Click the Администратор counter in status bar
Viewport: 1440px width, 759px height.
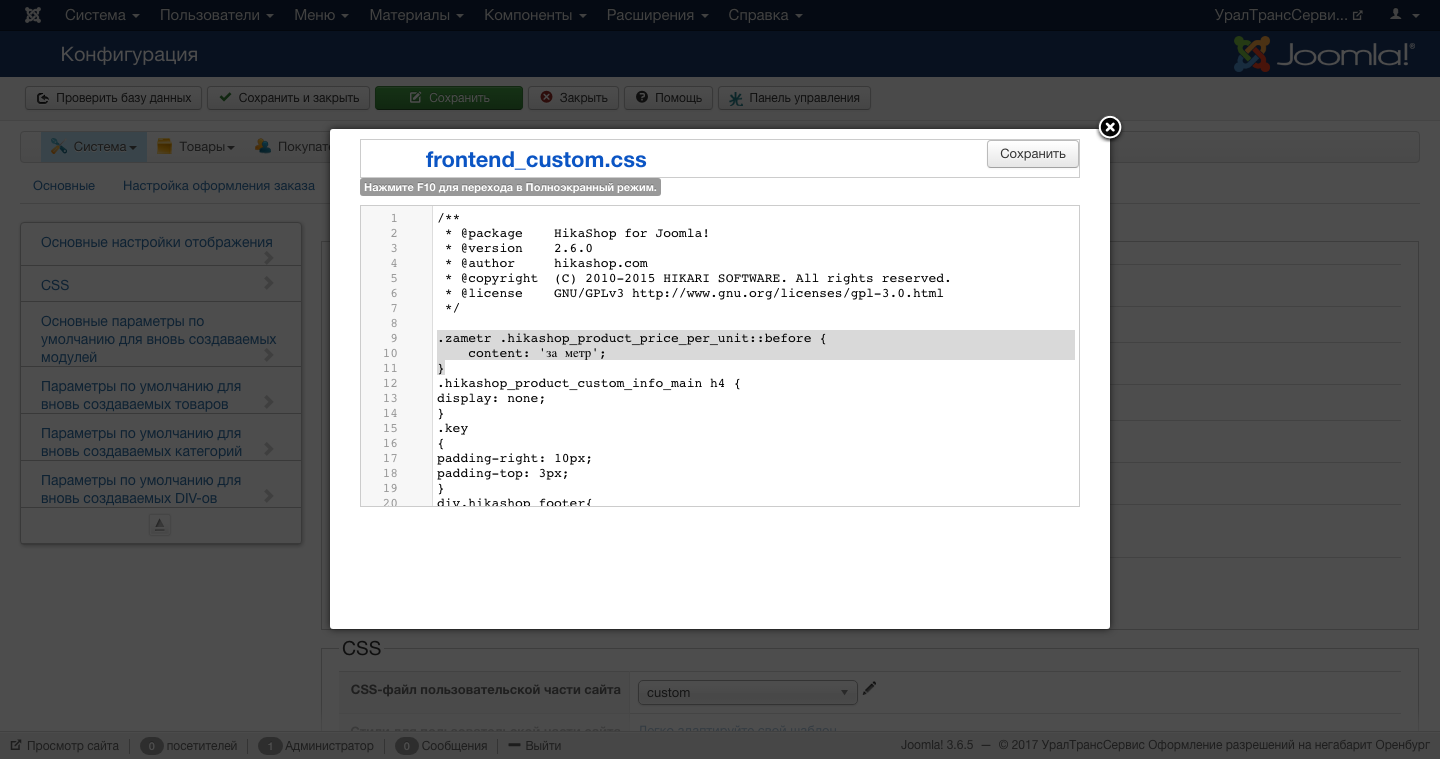pyautogui.click(x=315, y=746)
